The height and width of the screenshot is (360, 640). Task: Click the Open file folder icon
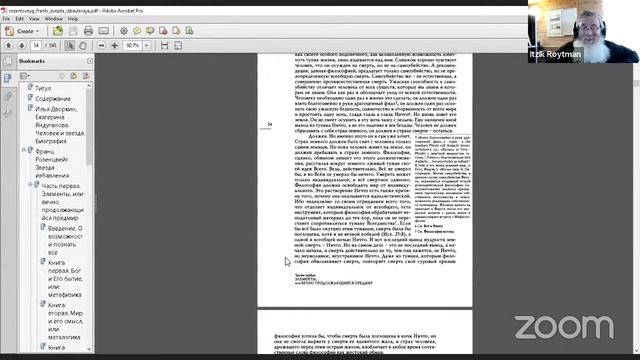(58, 31)
